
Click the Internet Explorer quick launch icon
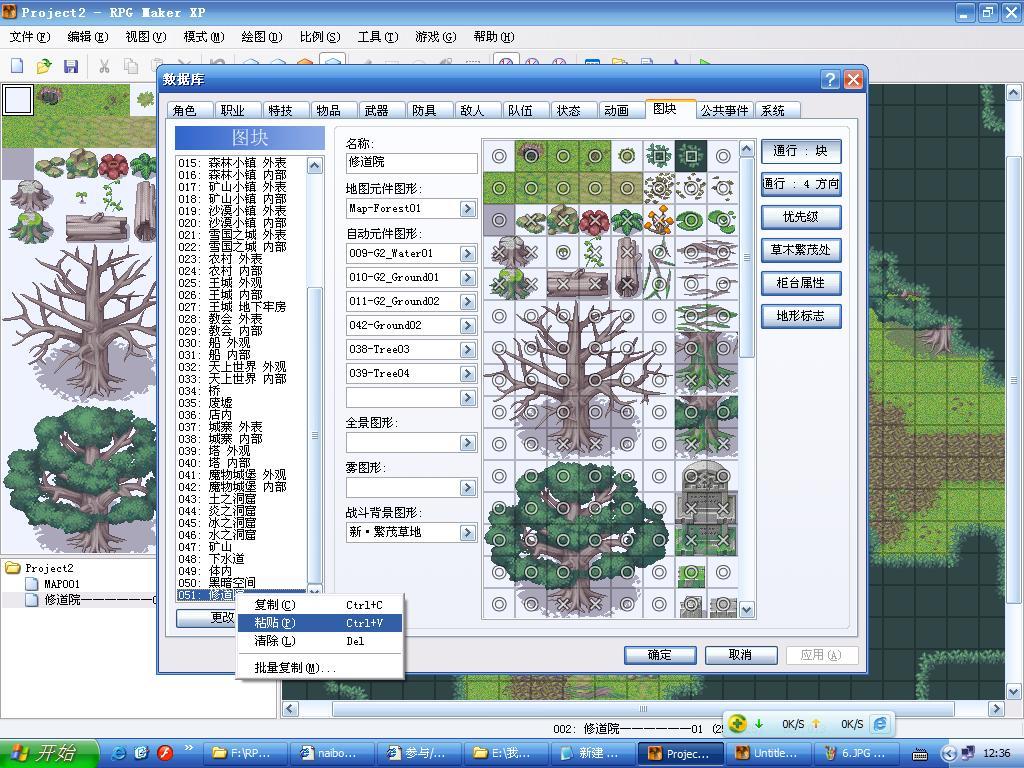(x=119, y=753)
